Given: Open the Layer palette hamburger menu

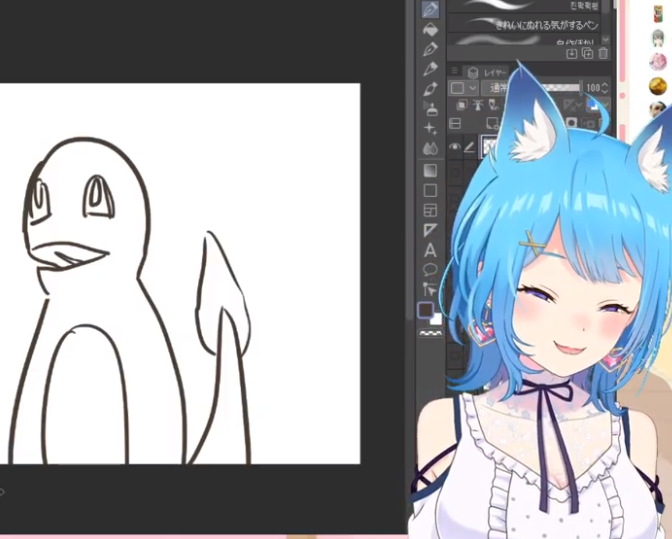Looking at the screenshot, I should pos(455,71).
